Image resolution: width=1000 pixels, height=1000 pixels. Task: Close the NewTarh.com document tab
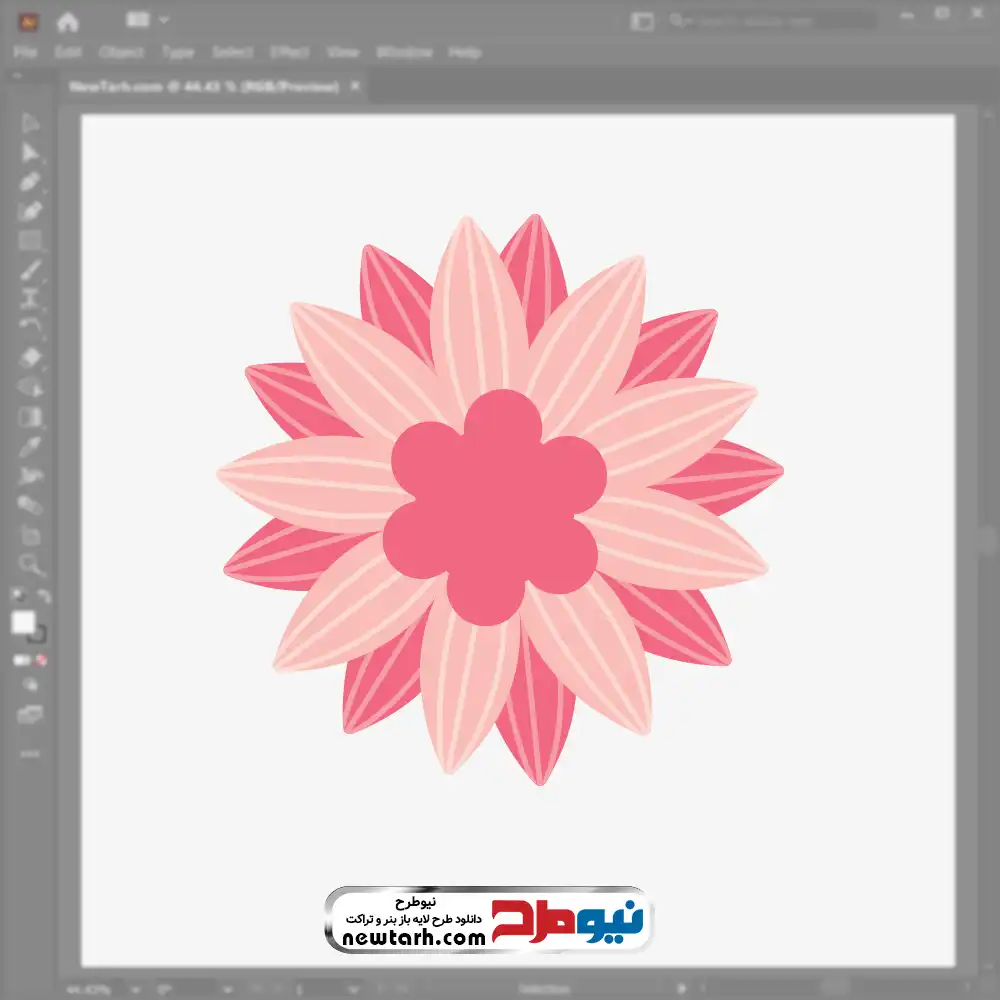[x=355, y=87]
